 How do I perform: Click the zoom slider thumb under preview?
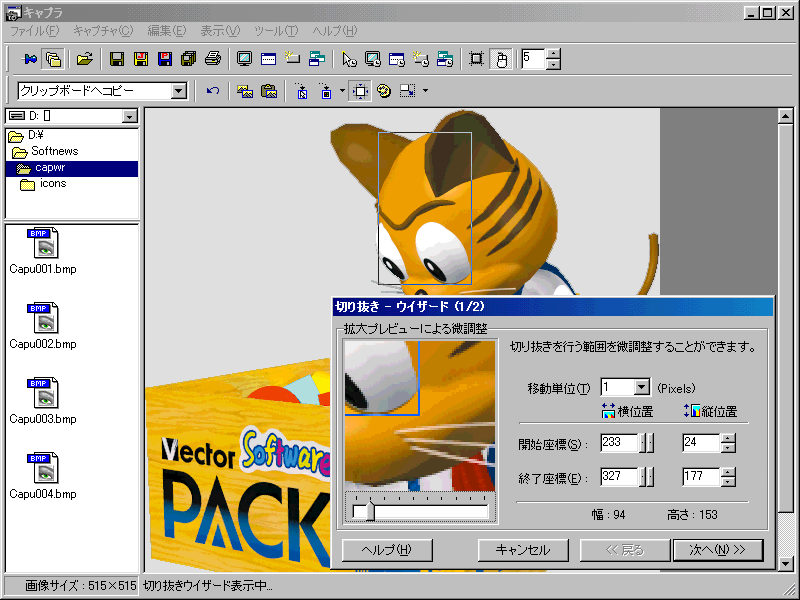tap(370, 511)
